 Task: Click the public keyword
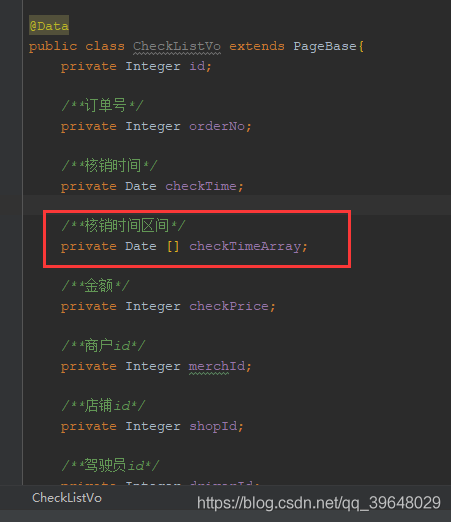click(53, 46)
